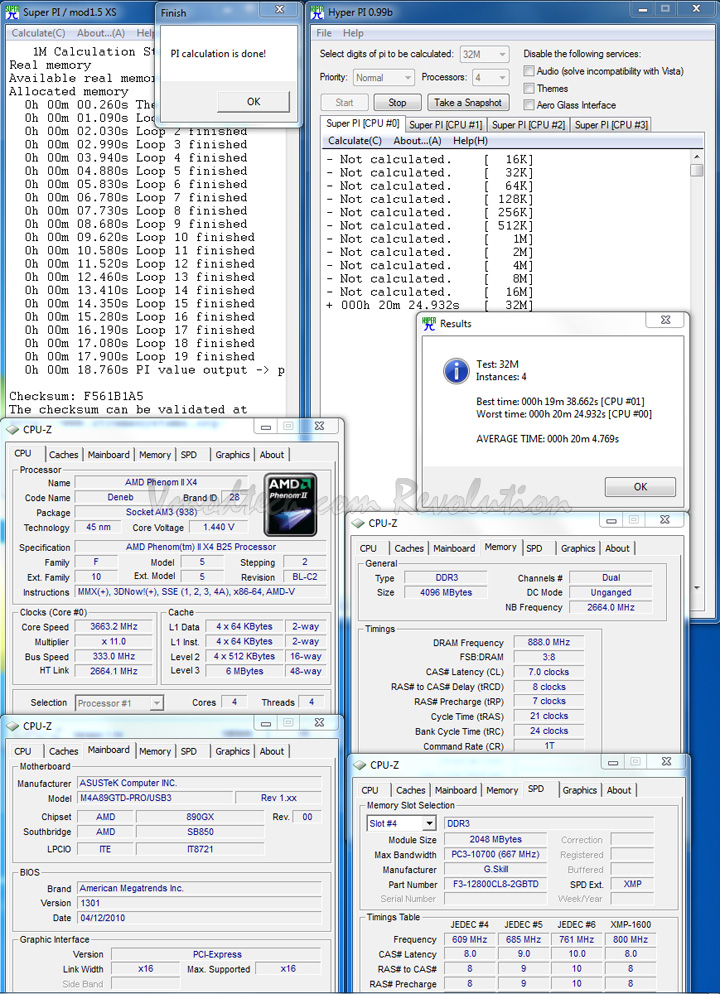Viewport: 720px width, 994px height.
Task: Switch to Super PI [CPU #3] tab
Action: (x=611, y=125)
